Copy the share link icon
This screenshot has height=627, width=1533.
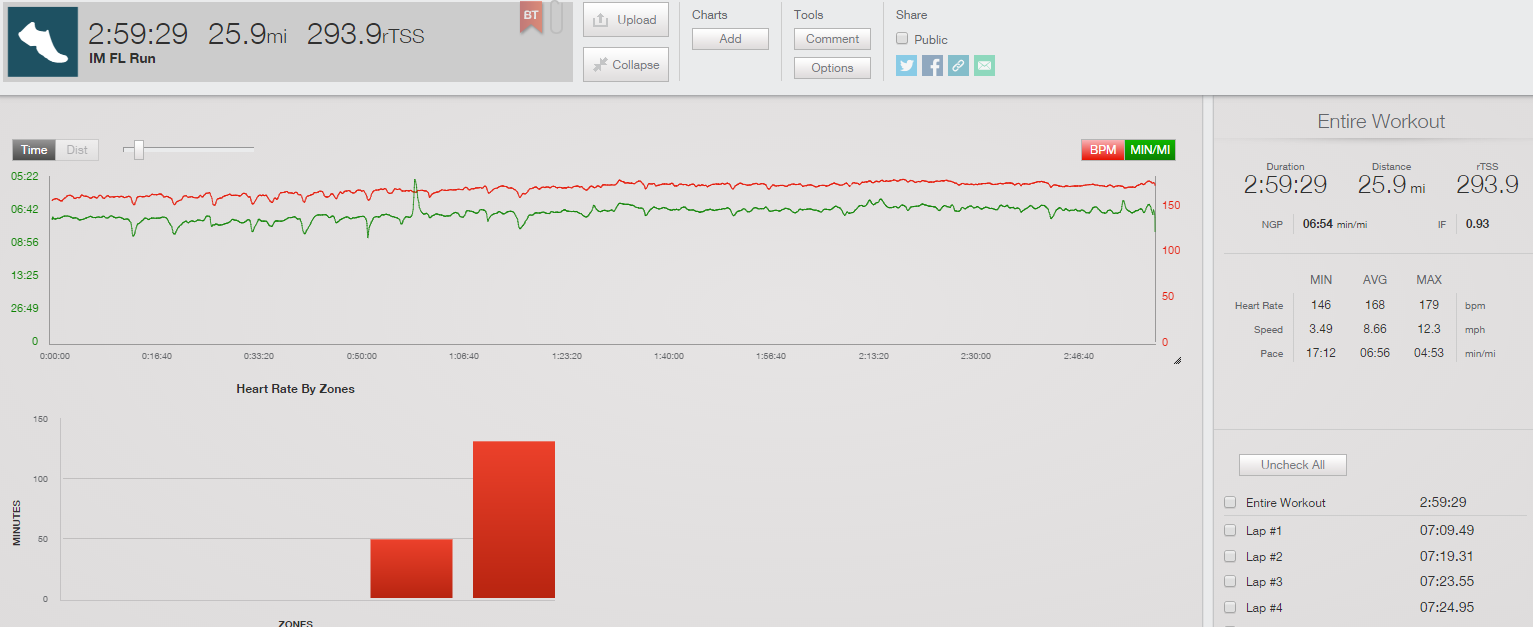click(958, 66)
